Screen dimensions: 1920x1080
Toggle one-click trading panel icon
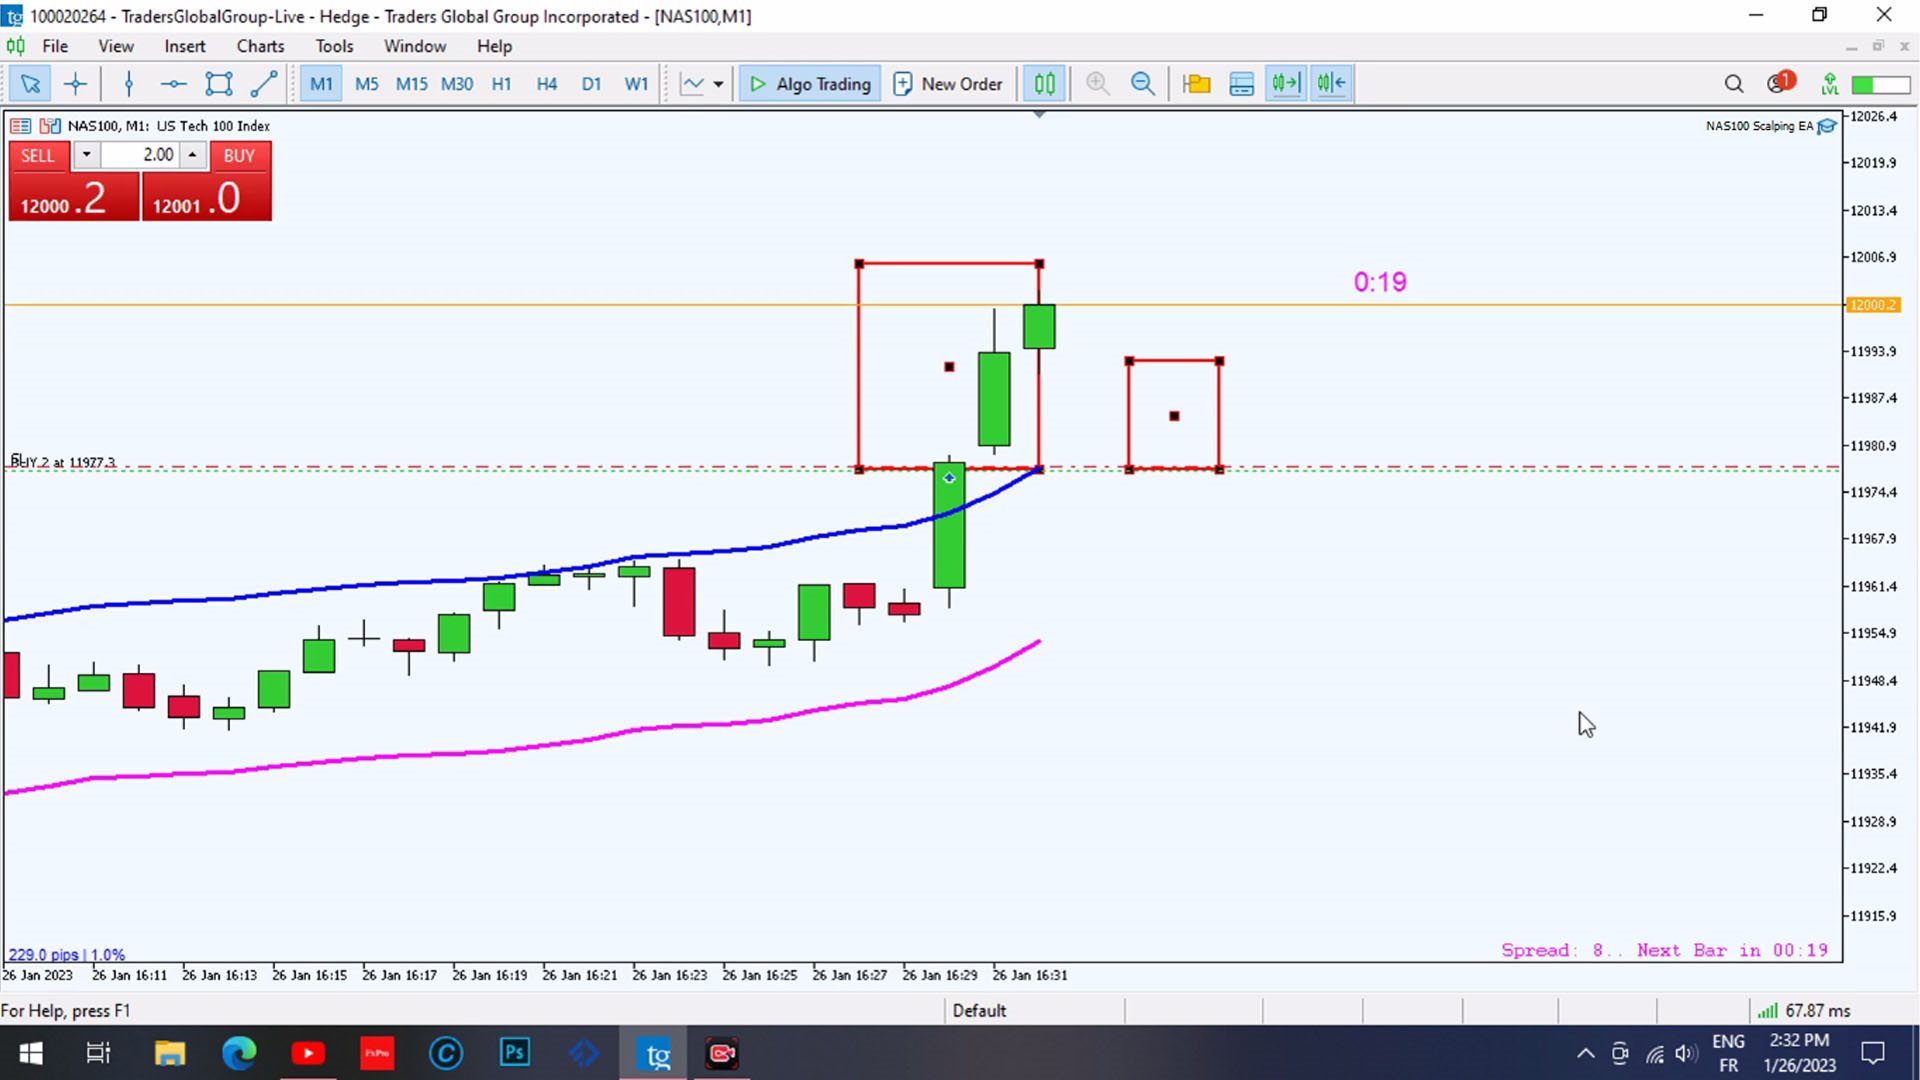click(20, 126)
